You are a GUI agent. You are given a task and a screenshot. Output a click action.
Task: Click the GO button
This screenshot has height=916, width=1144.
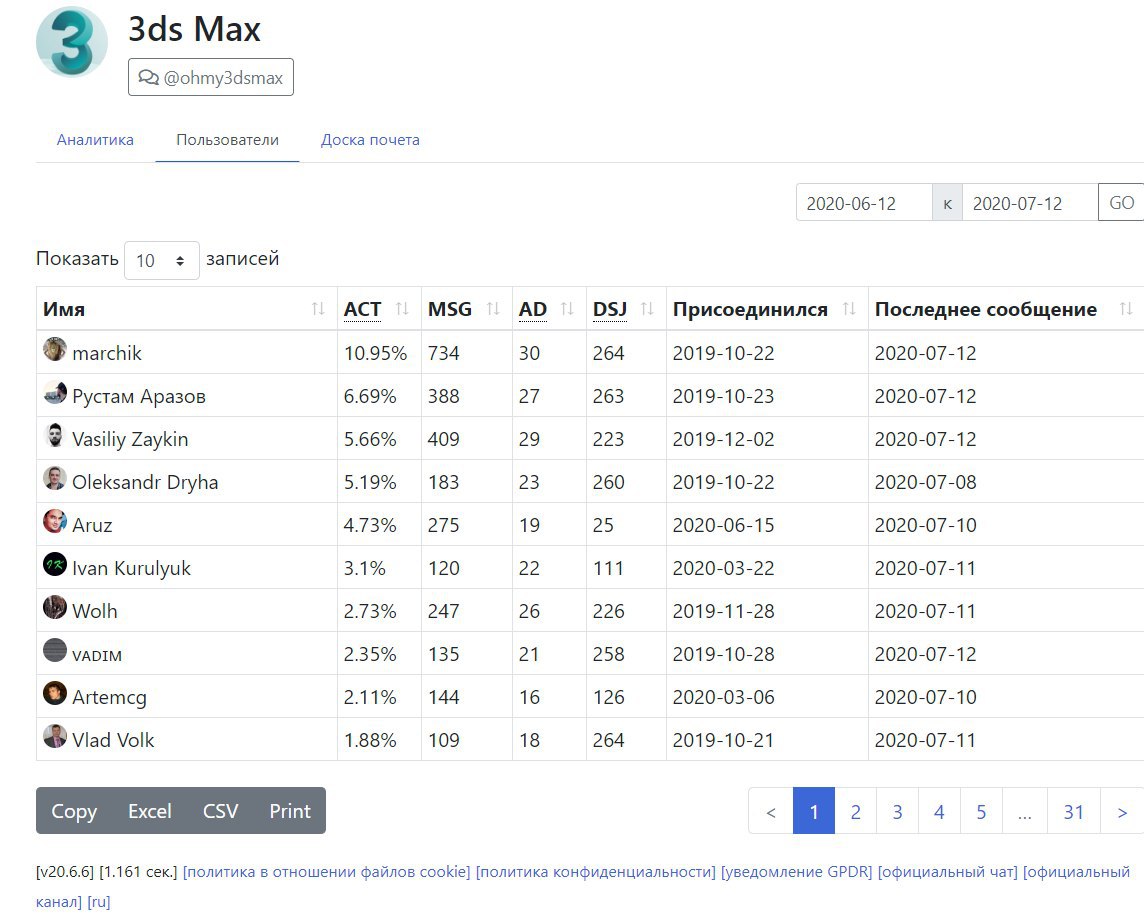(1121, 202)
